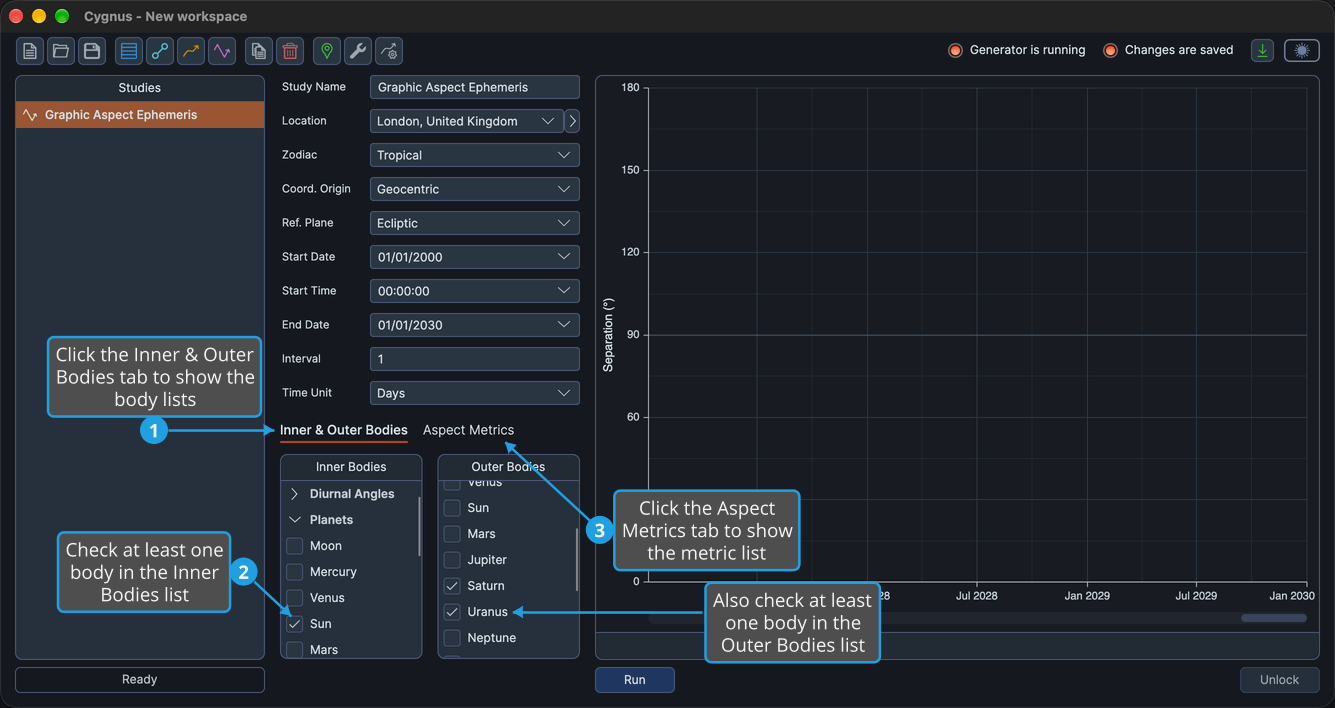Open the Start Date picker
This screenshot has width=1335, height=708.
tap(475, 257)
